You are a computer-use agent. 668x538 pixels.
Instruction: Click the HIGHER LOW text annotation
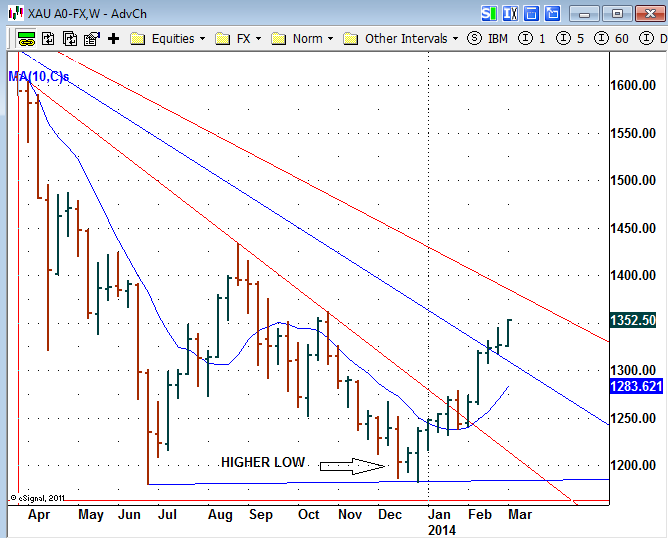tap(263, 462)
